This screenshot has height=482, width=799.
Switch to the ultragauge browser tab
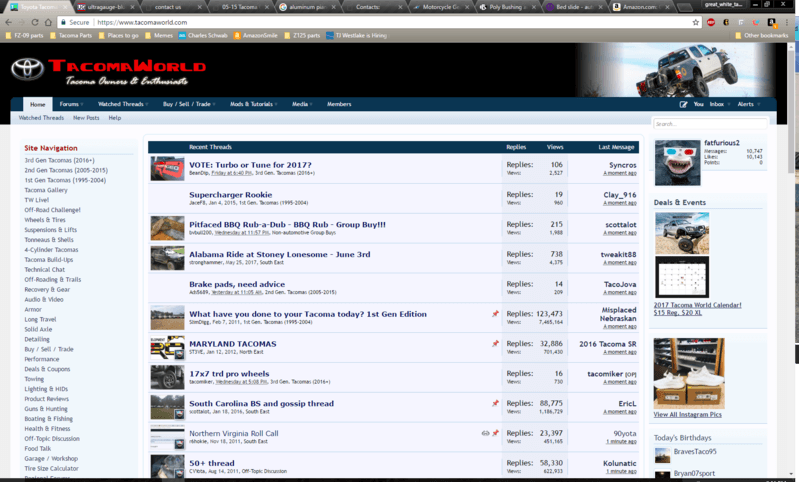[x=106, y=7]
